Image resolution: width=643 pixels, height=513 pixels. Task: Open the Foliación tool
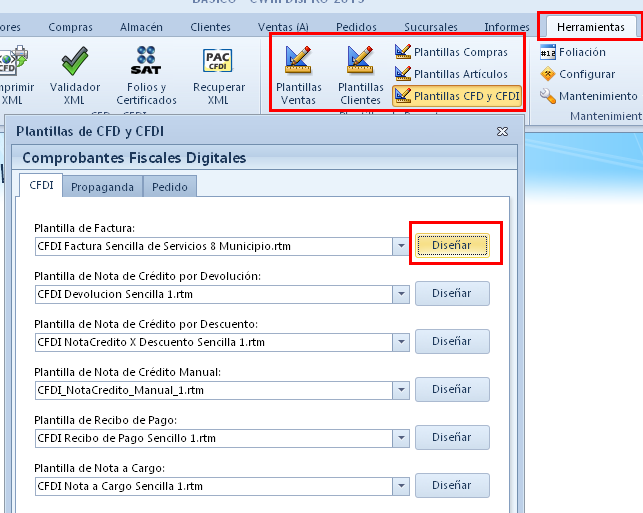point(573,52)
